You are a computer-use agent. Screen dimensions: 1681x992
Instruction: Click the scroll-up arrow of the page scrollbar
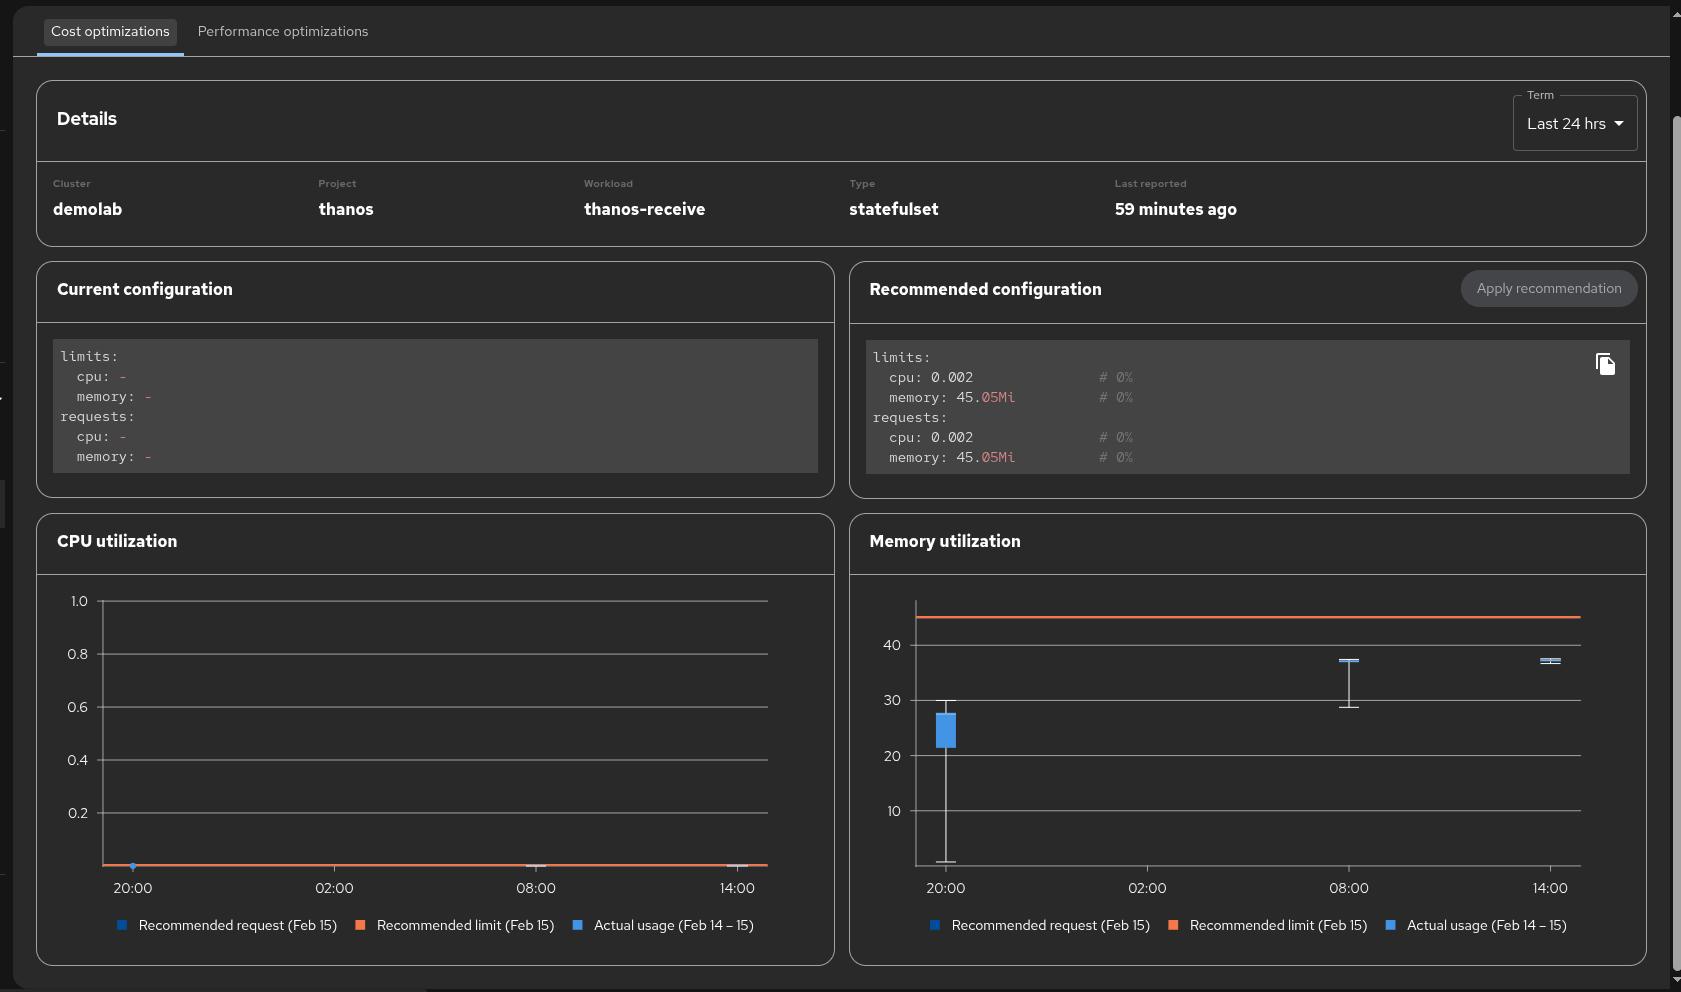click(1676, 12)
